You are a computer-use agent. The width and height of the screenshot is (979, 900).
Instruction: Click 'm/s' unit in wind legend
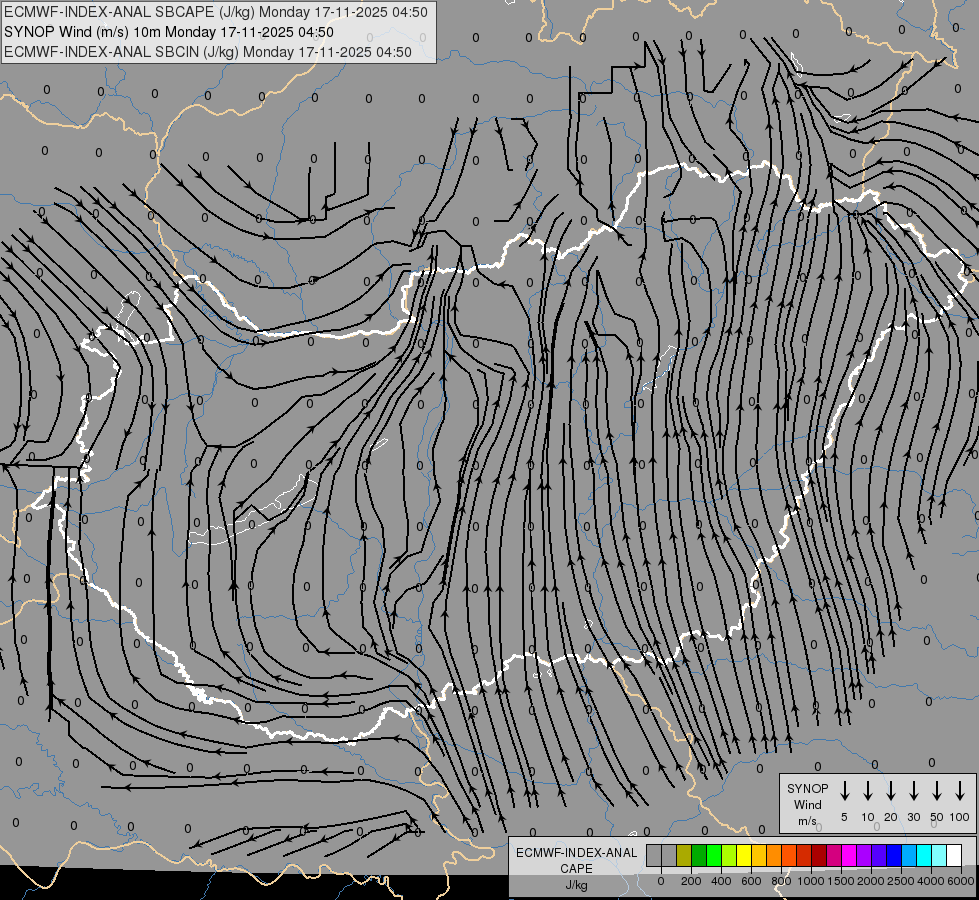tap(807, 821)
